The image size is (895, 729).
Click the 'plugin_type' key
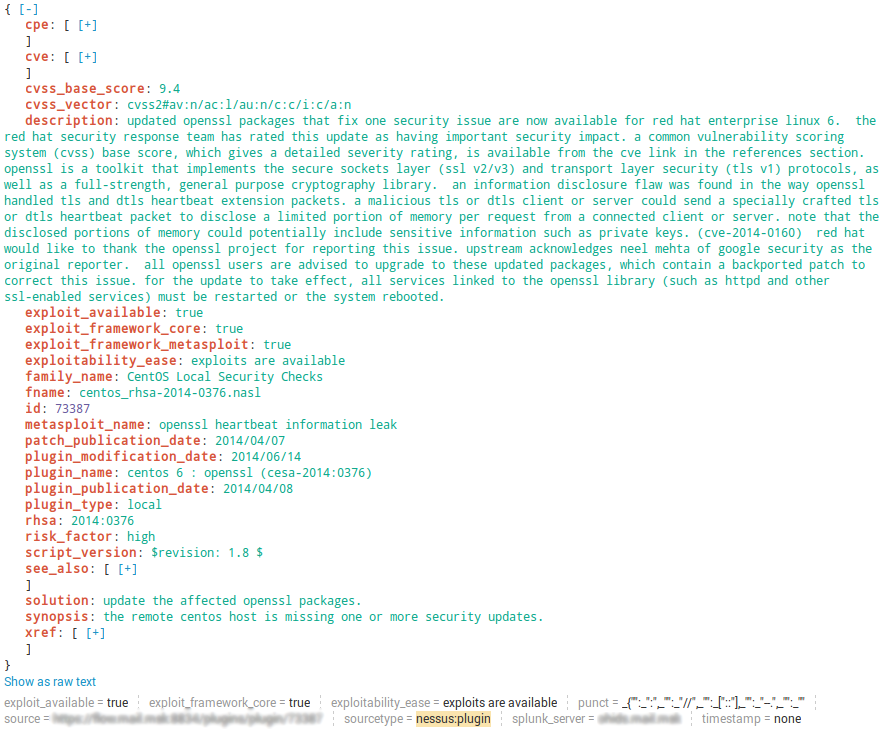pos(68,504)
